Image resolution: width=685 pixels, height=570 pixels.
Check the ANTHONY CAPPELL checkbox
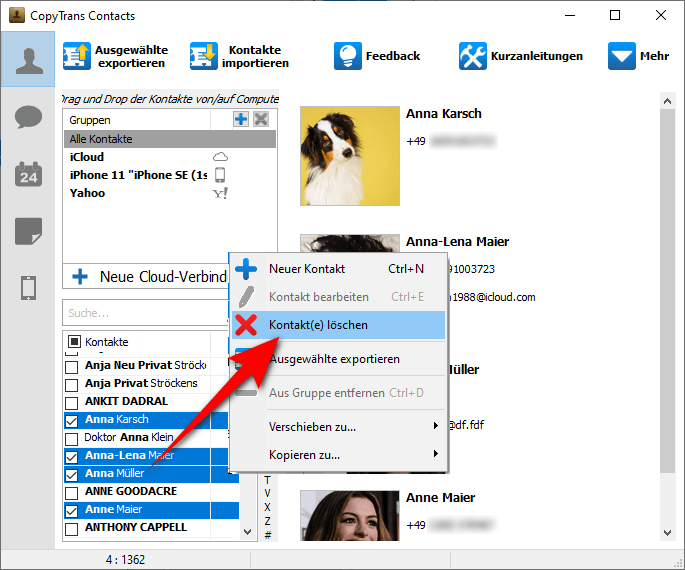tap(71, 529)
